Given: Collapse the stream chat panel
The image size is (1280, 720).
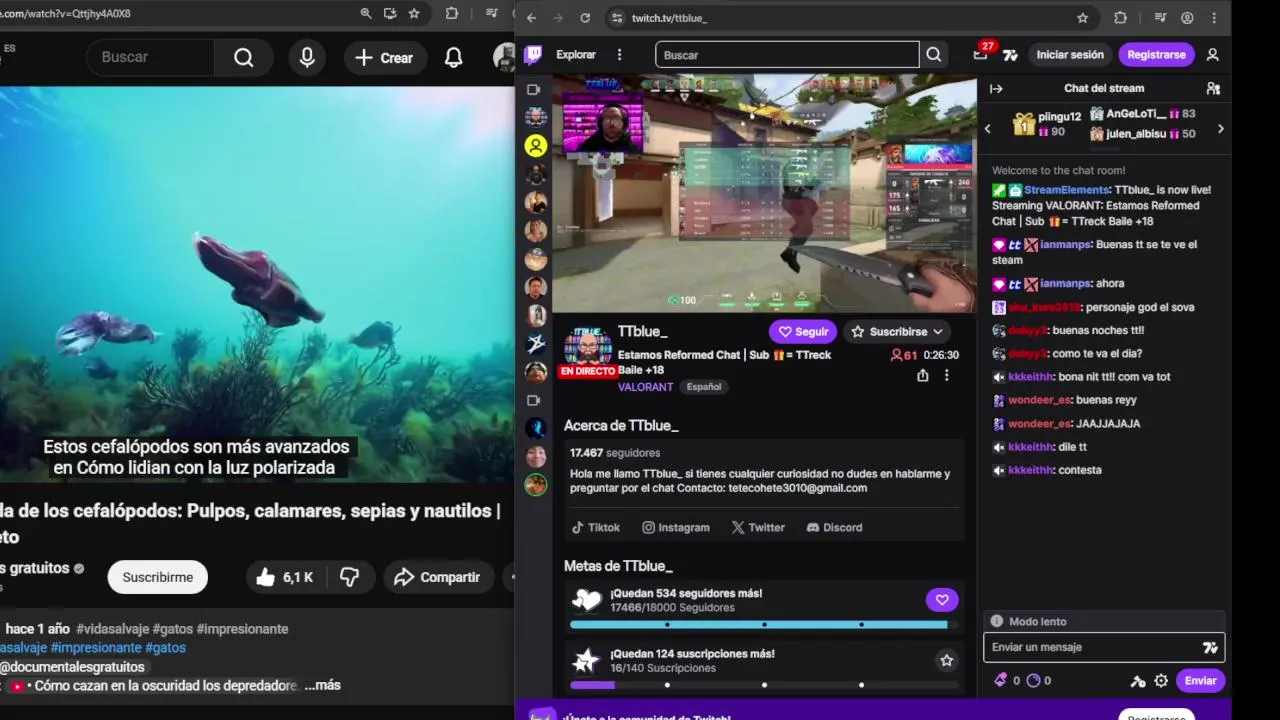Looking at the screenshot, I should click(x=996, y=88).
